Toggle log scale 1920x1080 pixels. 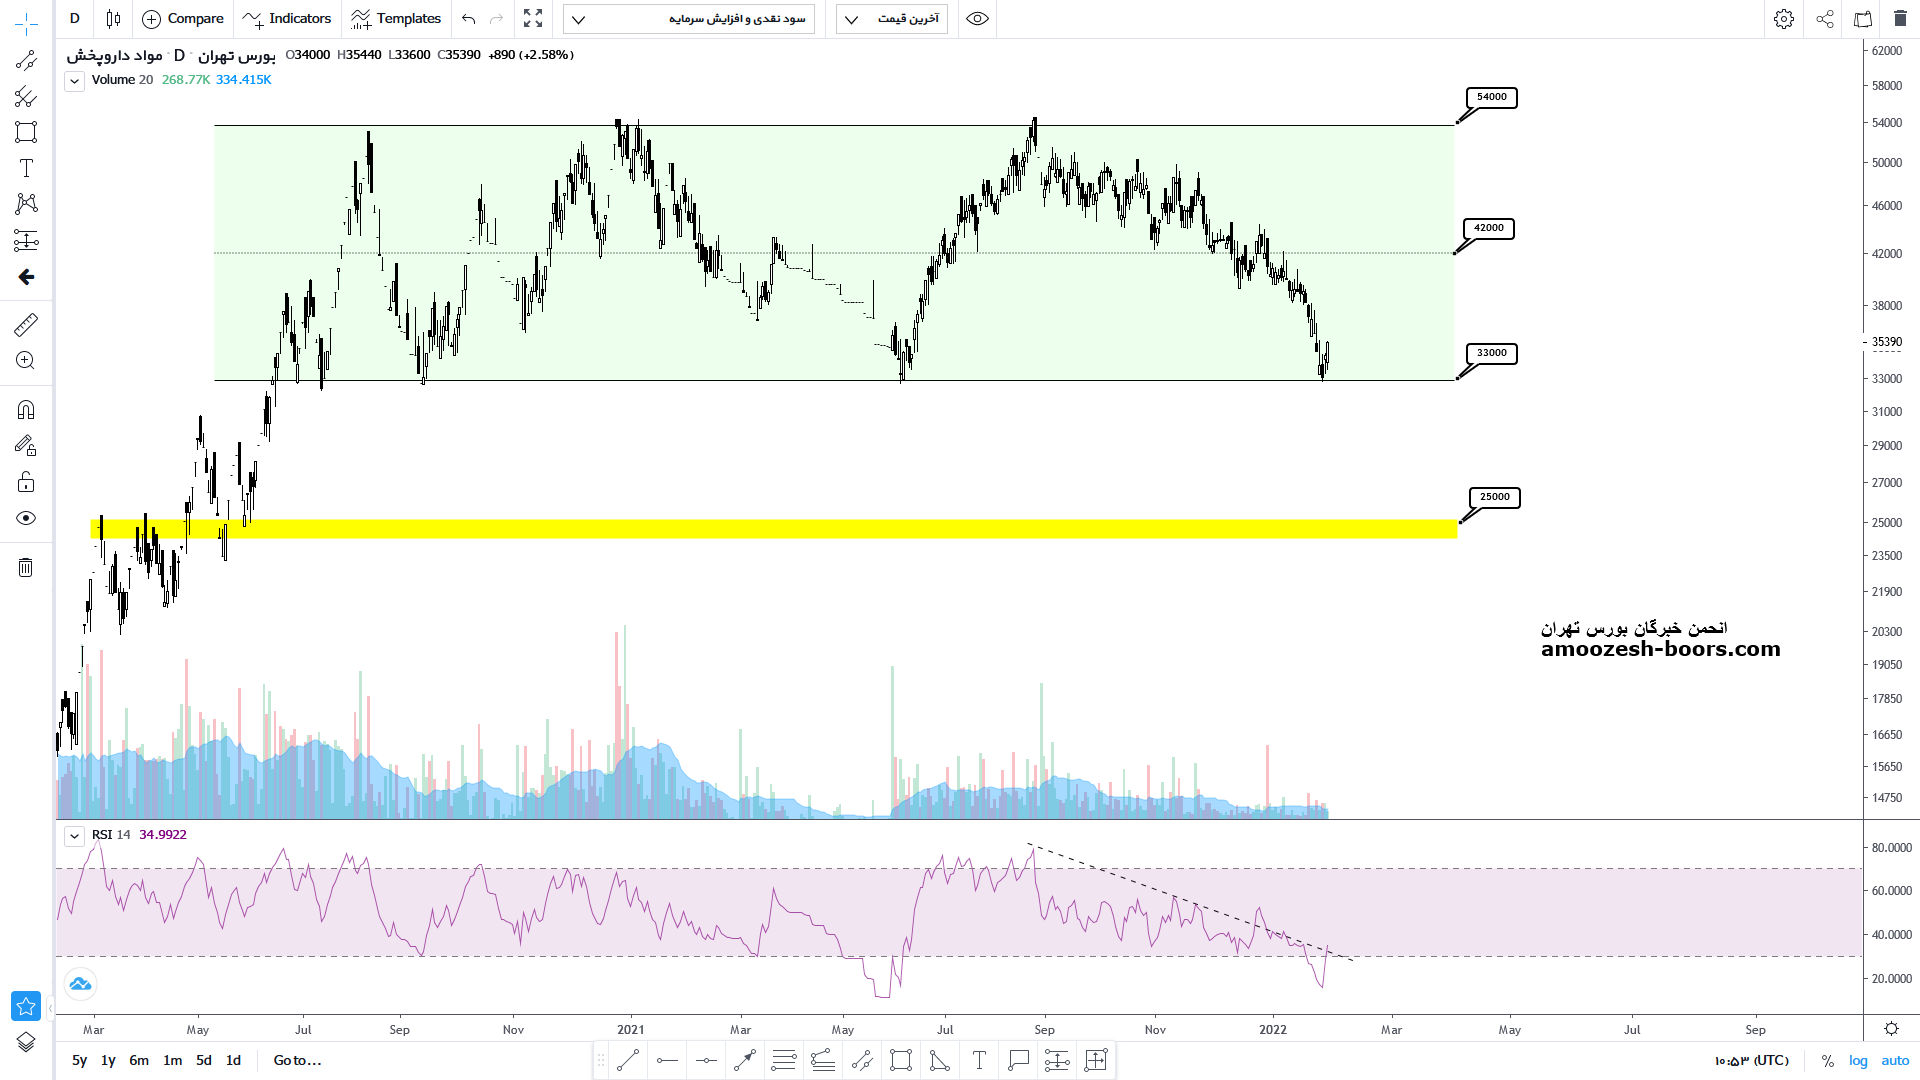[1858, 1060]
